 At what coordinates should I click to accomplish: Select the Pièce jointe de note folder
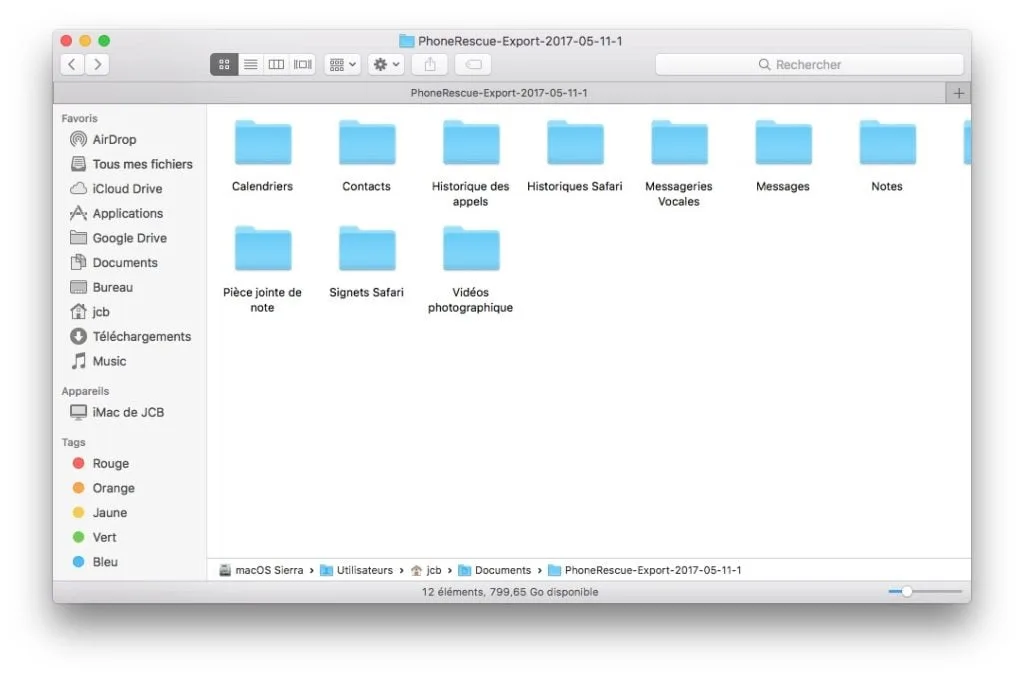(263, 270)
